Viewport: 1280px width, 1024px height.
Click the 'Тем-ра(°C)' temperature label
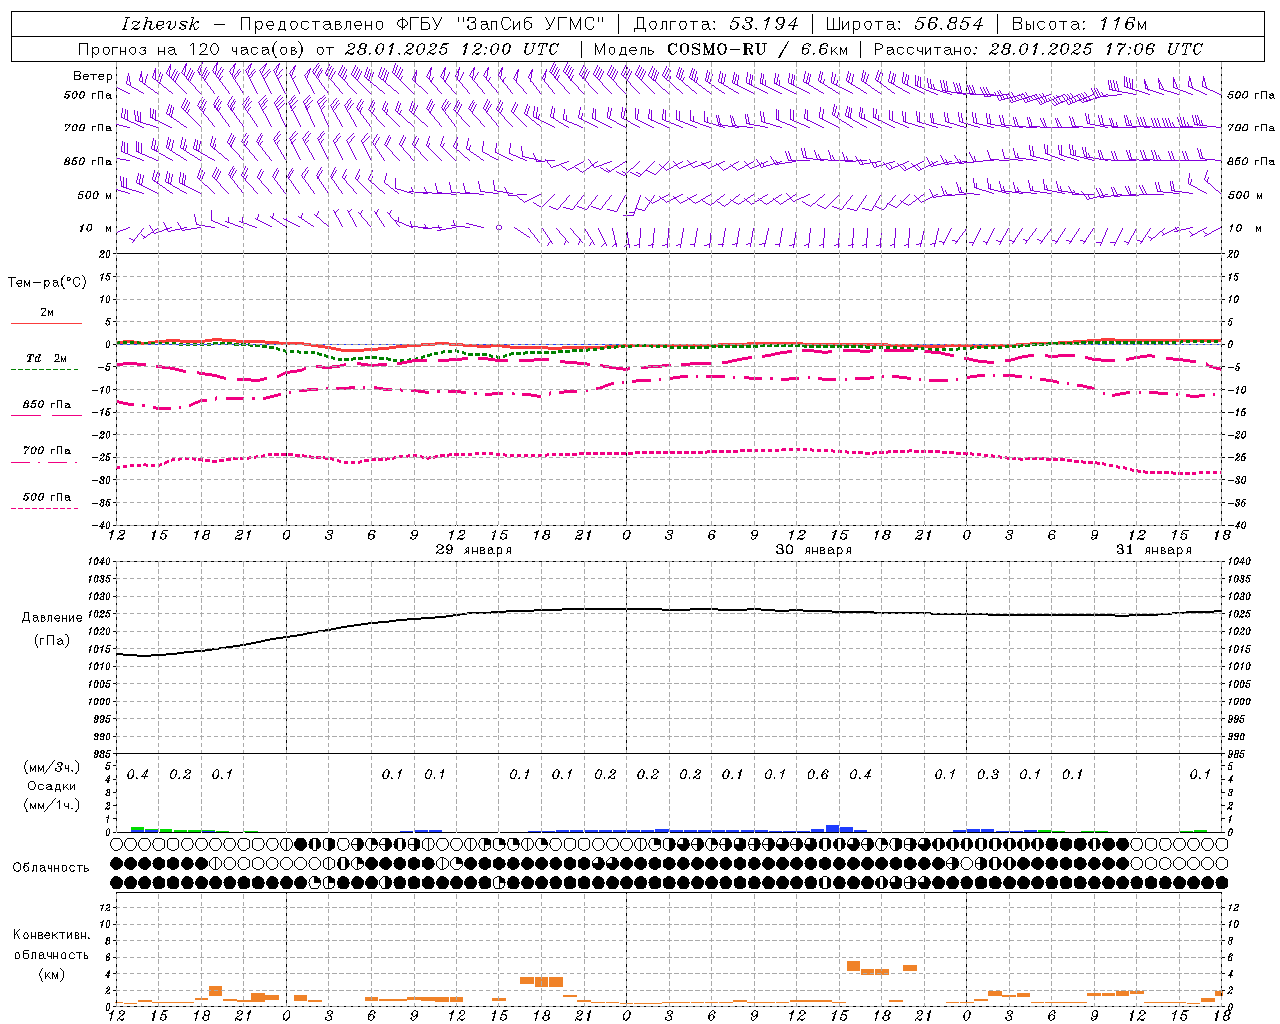pos(47,283)
